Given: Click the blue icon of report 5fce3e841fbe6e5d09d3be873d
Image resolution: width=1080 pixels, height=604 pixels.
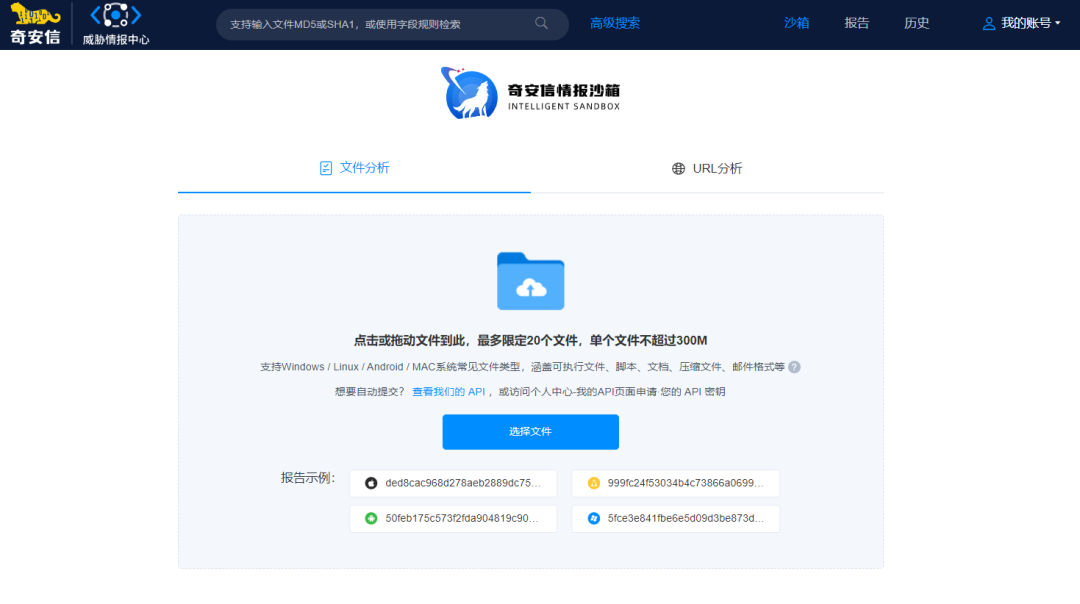Looking at the screenshot, I should [x=594, y=519].
